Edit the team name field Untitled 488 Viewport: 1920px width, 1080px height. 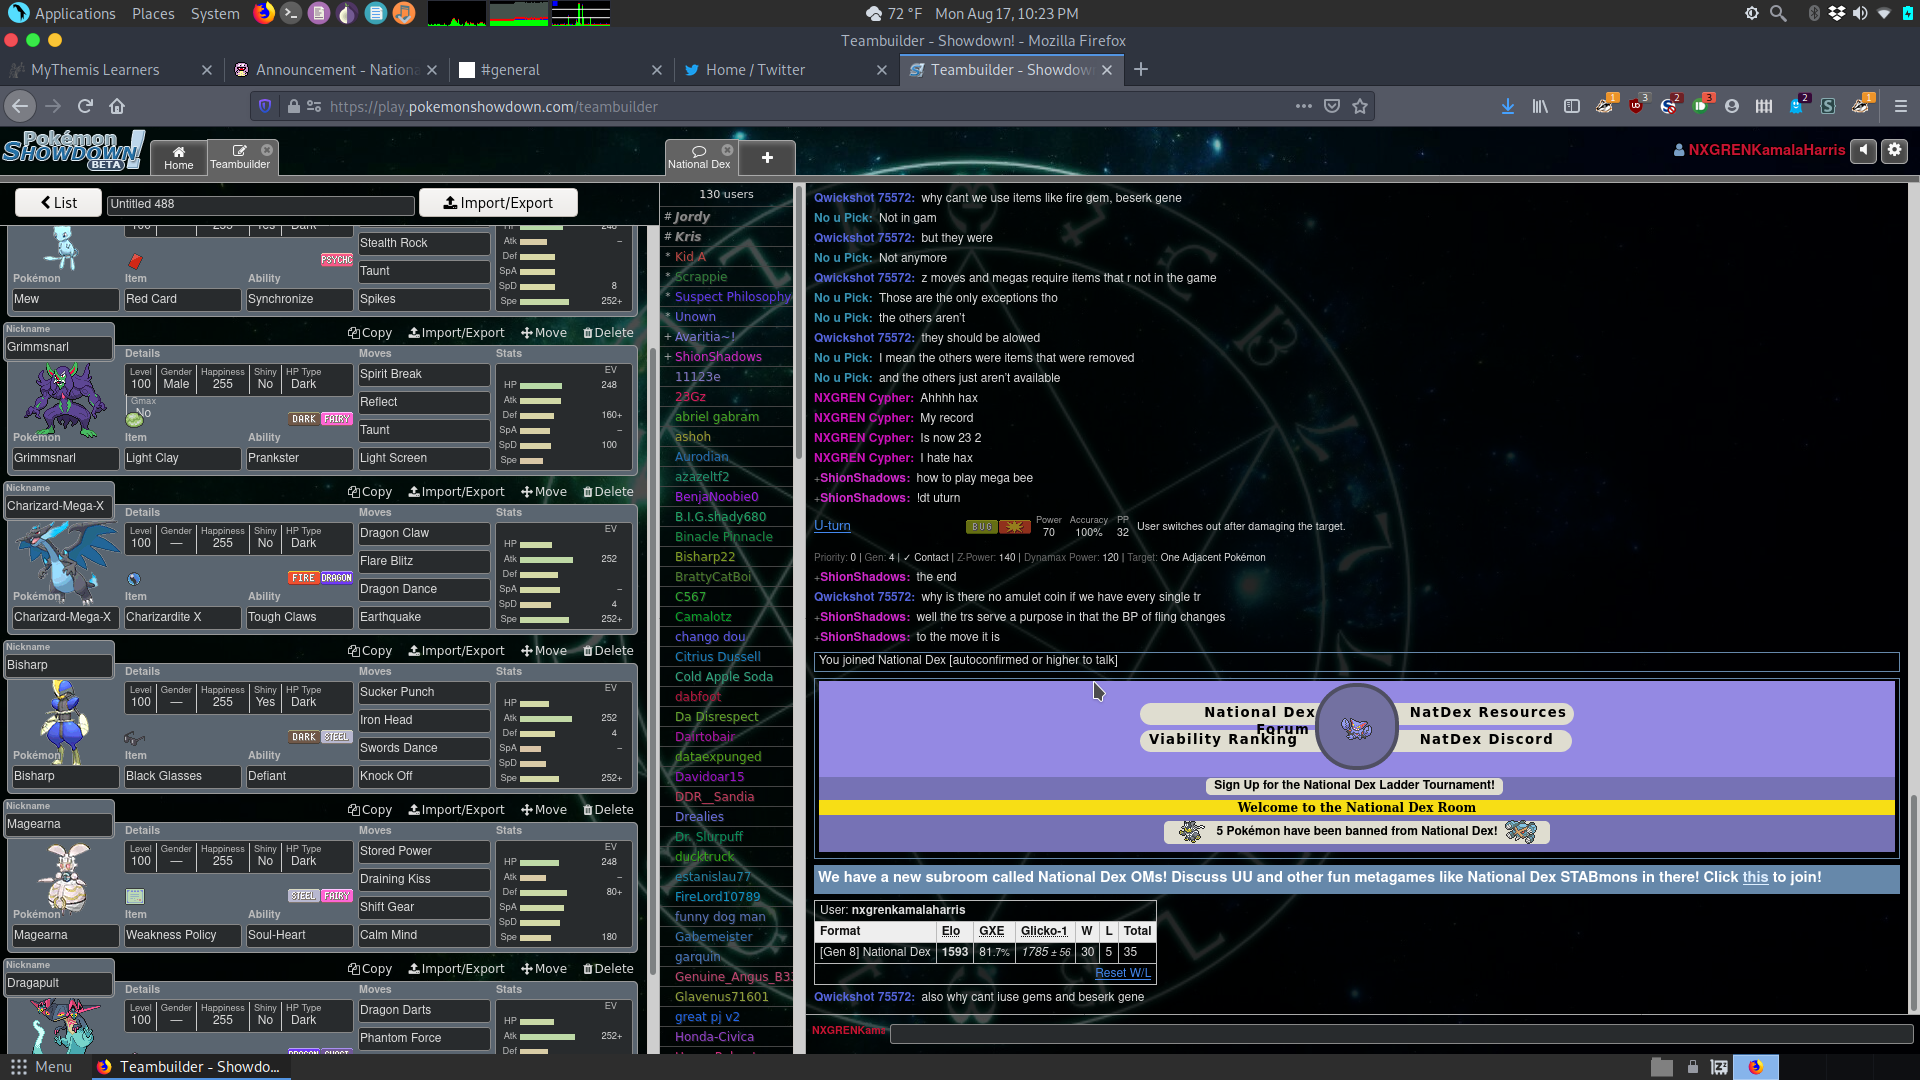260,204
